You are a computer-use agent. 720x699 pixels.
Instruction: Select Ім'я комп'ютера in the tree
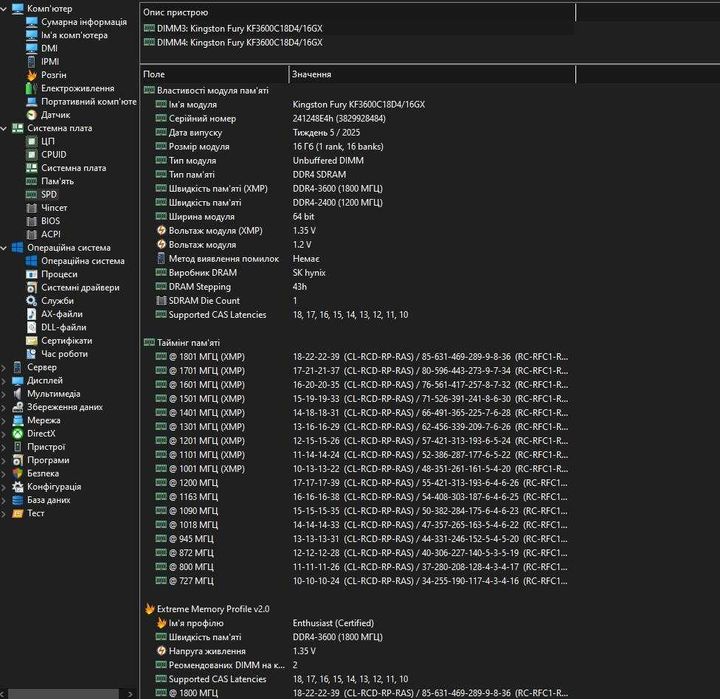click(x=74, y=35)
